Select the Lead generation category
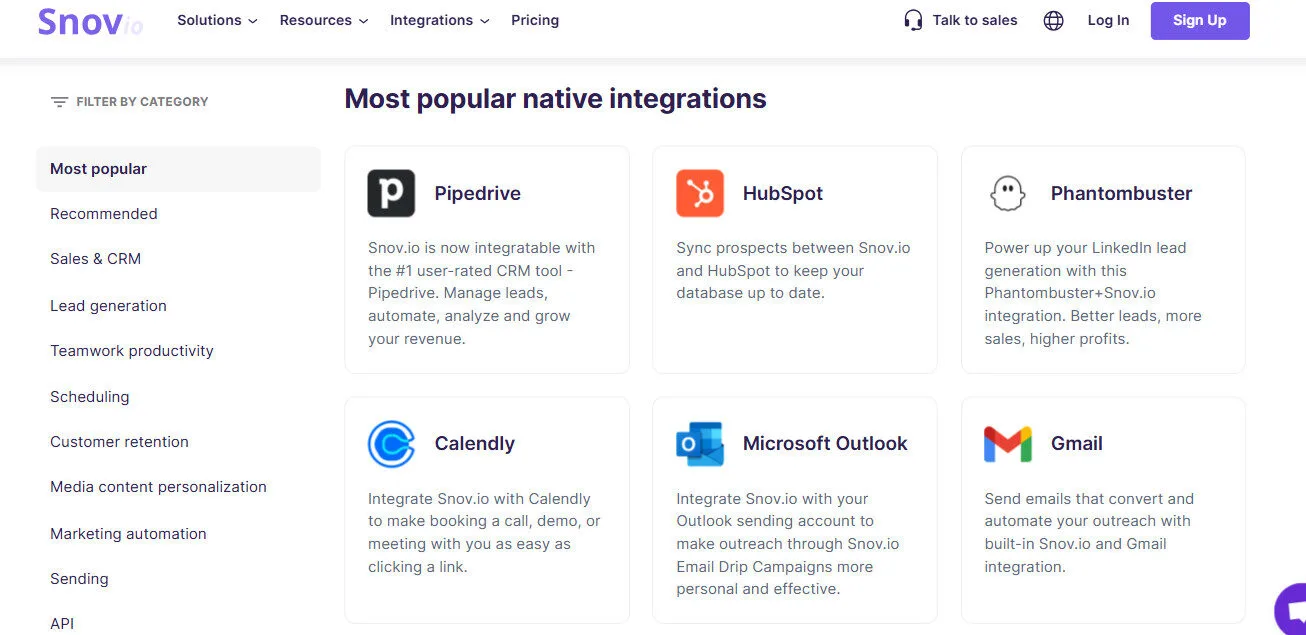 [x=108, y=305]
